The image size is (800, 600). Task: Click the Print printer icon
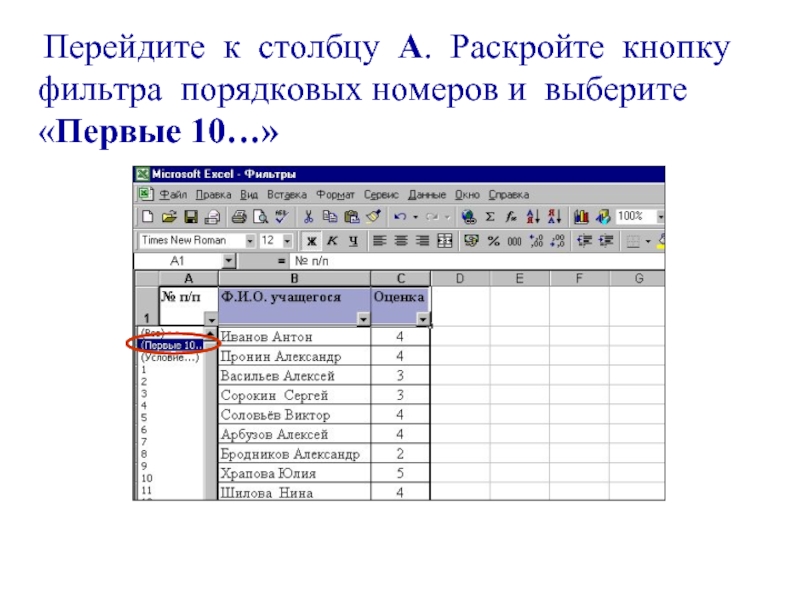point(239,217)
